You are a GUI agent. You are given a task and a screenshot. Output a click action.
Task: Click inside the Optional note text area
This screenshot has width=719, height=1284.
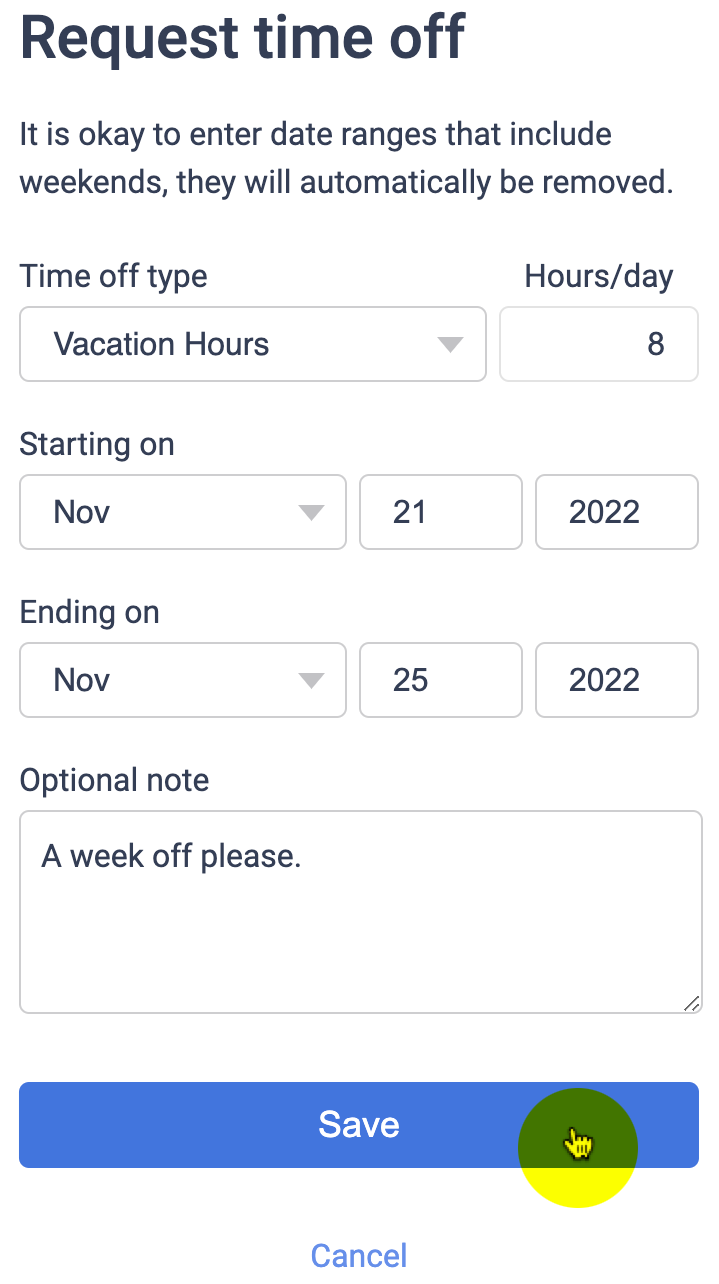coord(358,910)
